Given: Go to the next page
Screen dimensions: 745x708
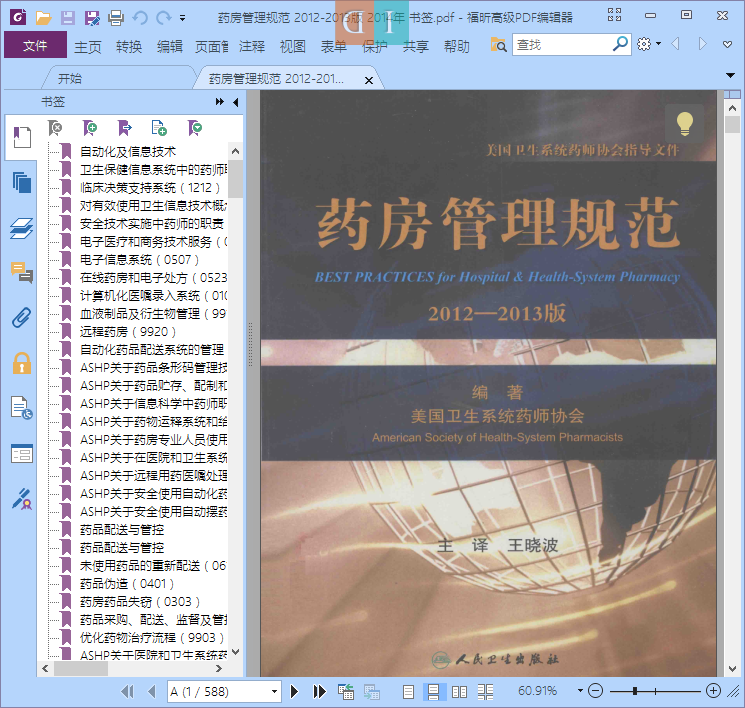Looking at the screenshot, I should click(x=294, y=691).
